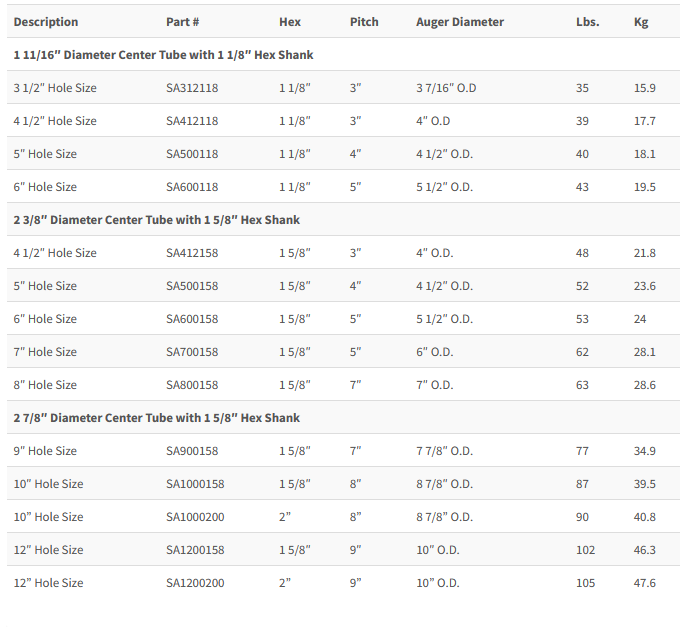680x627 pixels.
Task: Click the Part # column header
Action: coord(183,22)
